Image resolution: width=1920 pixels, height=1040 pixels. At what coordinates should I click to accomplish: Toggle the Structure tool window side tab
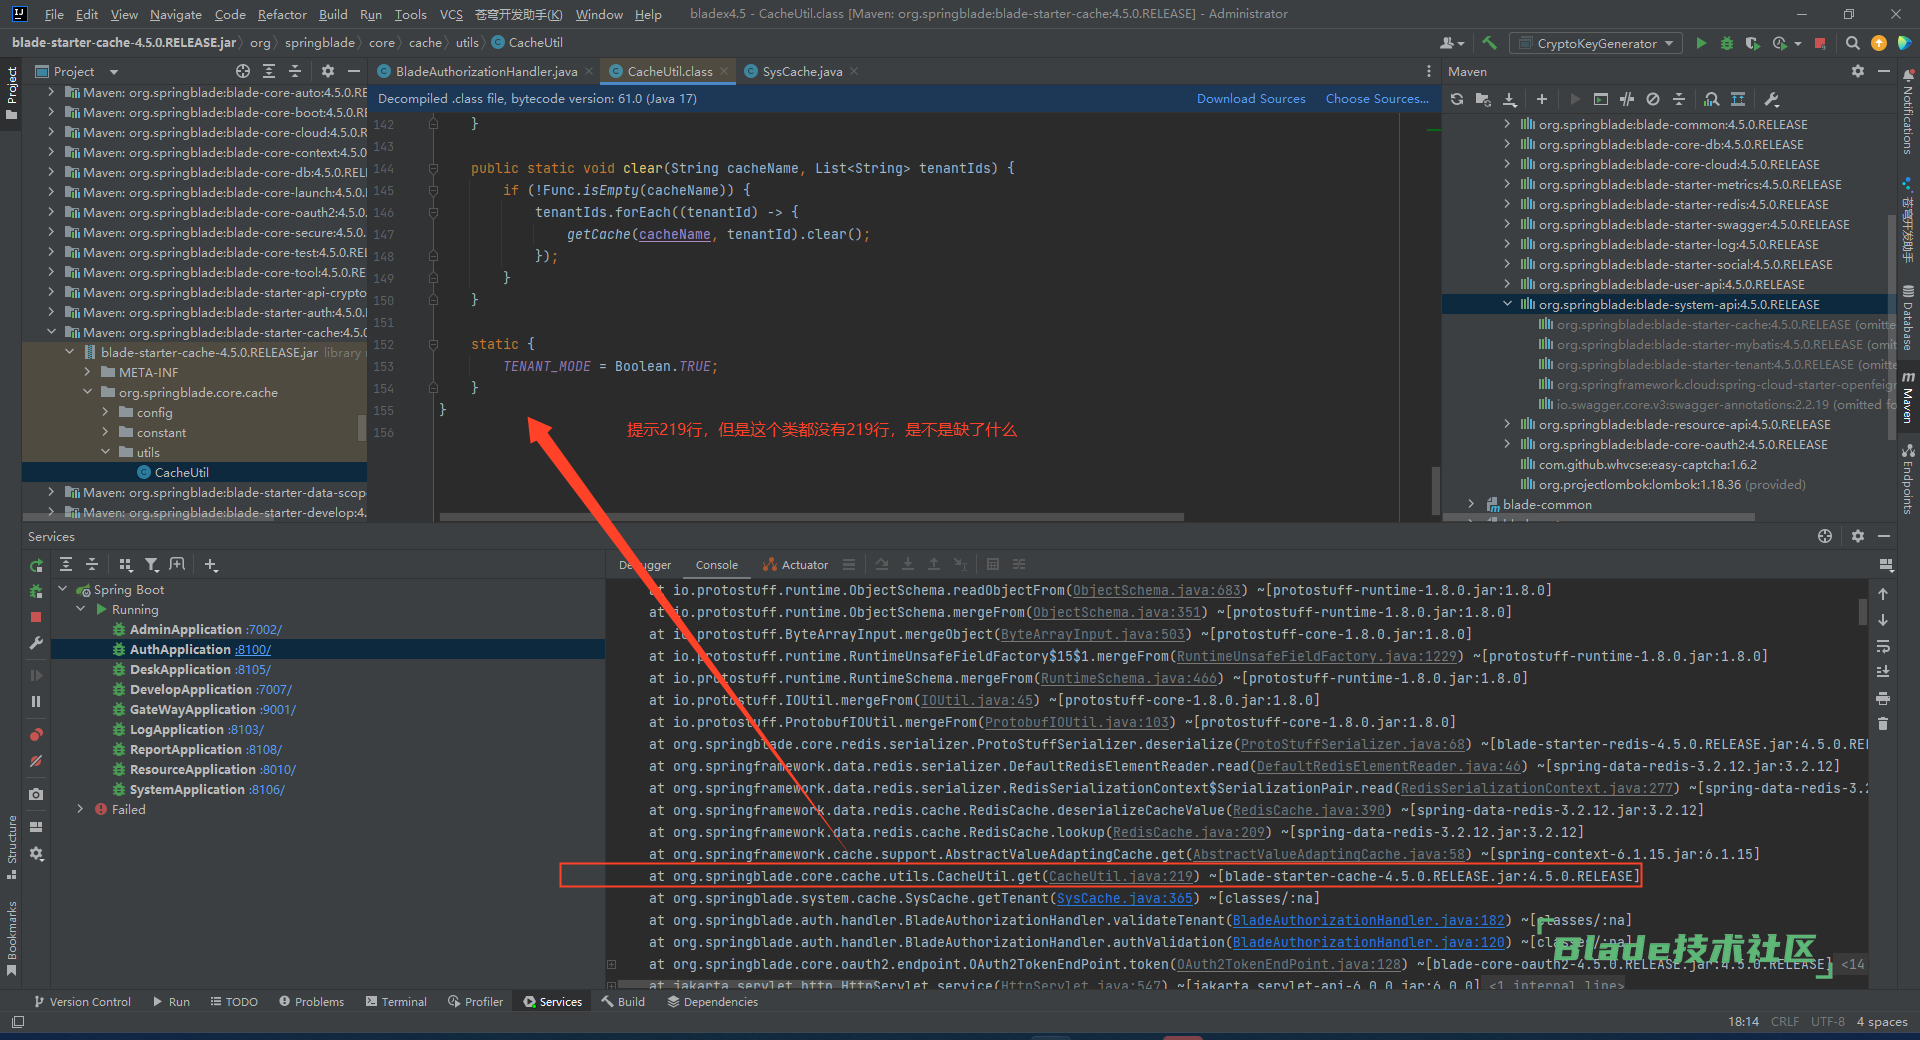[x=11, y=847]
